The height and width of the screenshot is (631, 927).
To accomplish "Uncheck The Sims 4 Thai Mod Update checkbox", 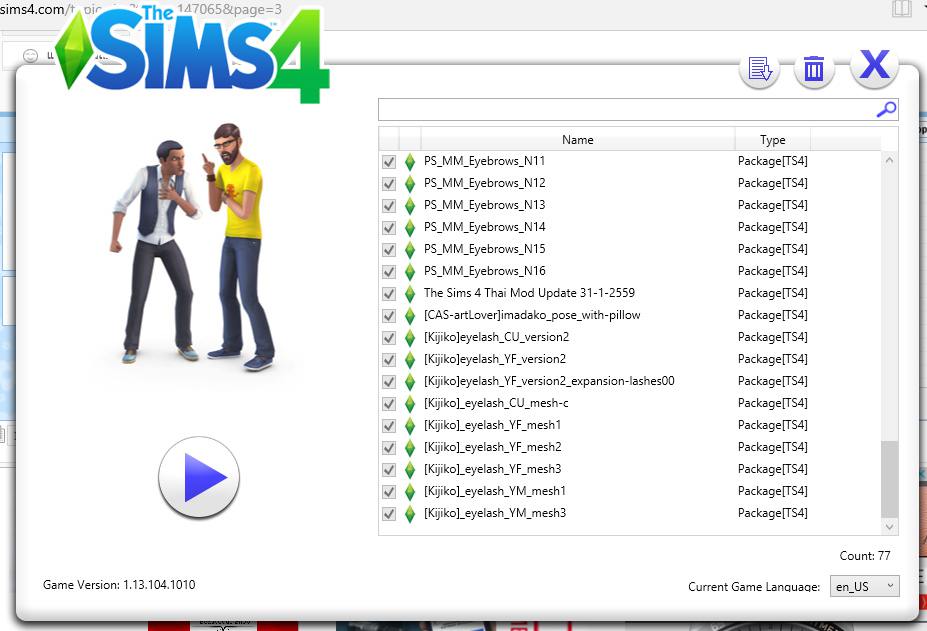I will click(x=389, y=293).
